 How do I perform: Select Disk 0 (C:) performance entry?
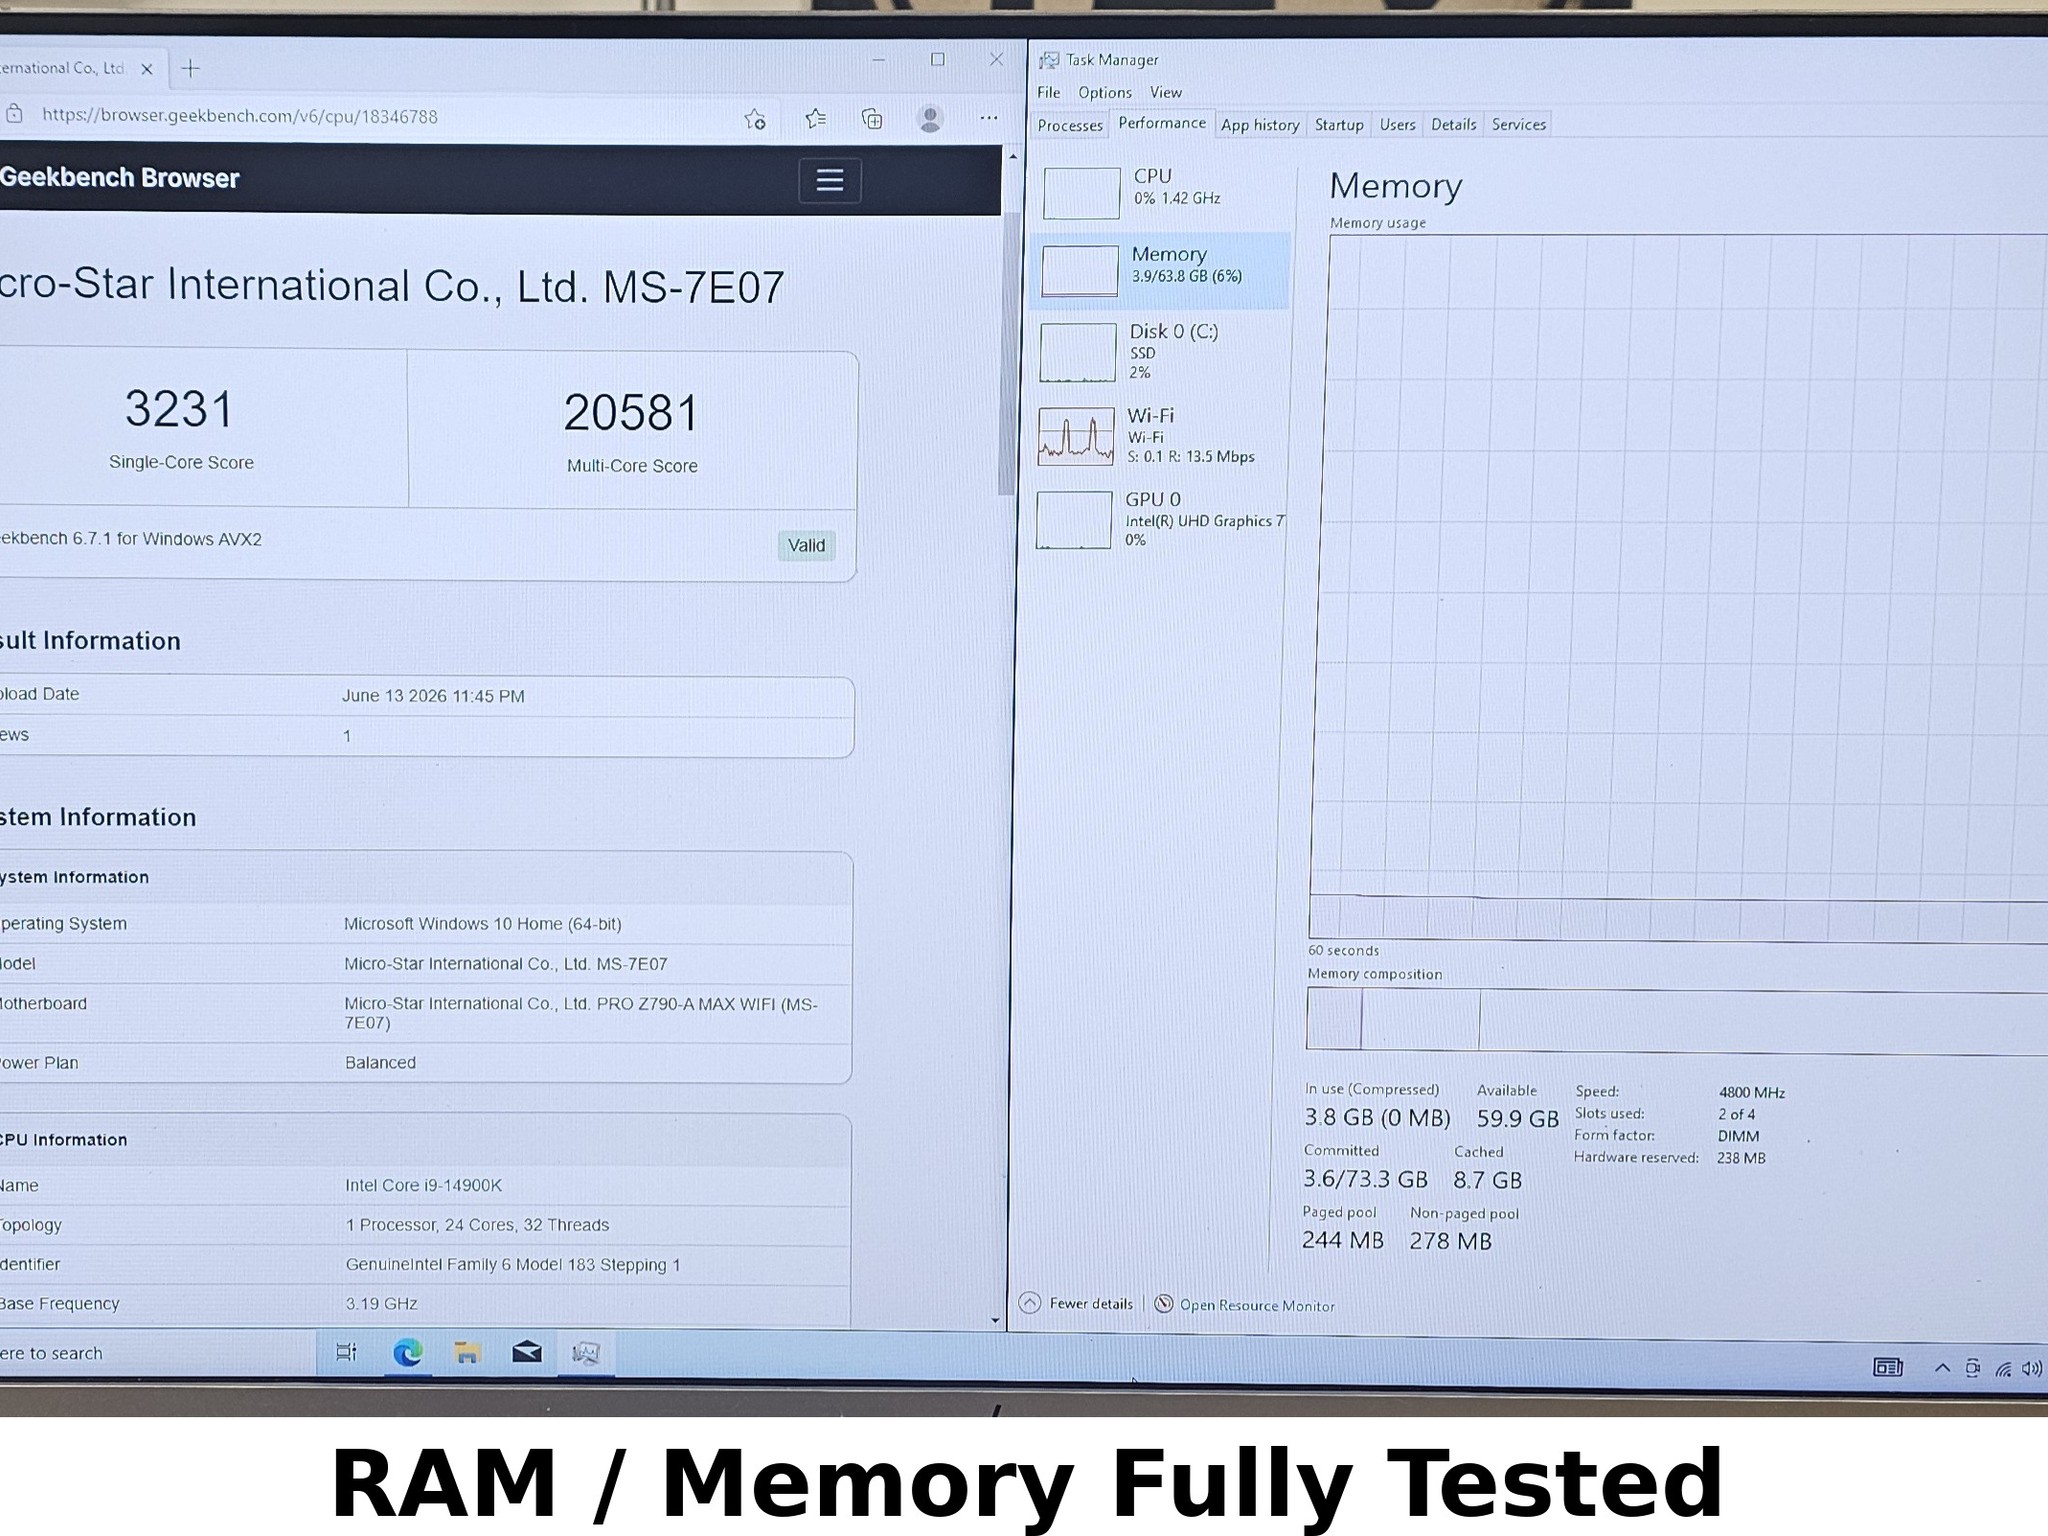(x=1160, y=351)
